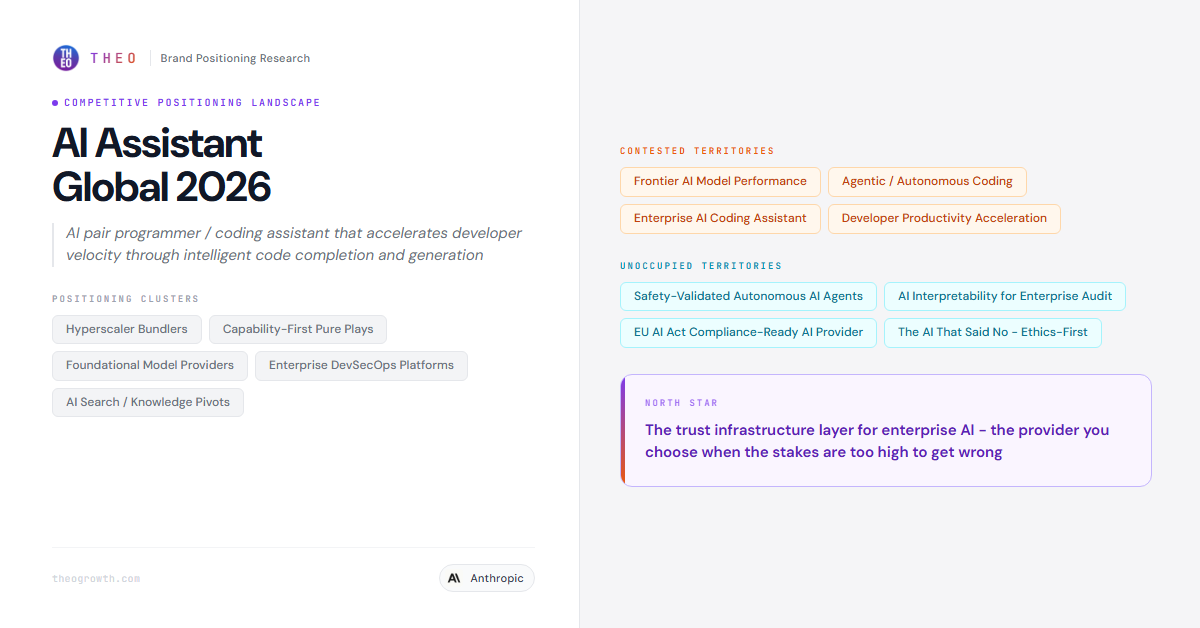This screenshot has width=1200, height=628.
Task: Select the Foundational Model Providers chip
Action: coord(150,365)
